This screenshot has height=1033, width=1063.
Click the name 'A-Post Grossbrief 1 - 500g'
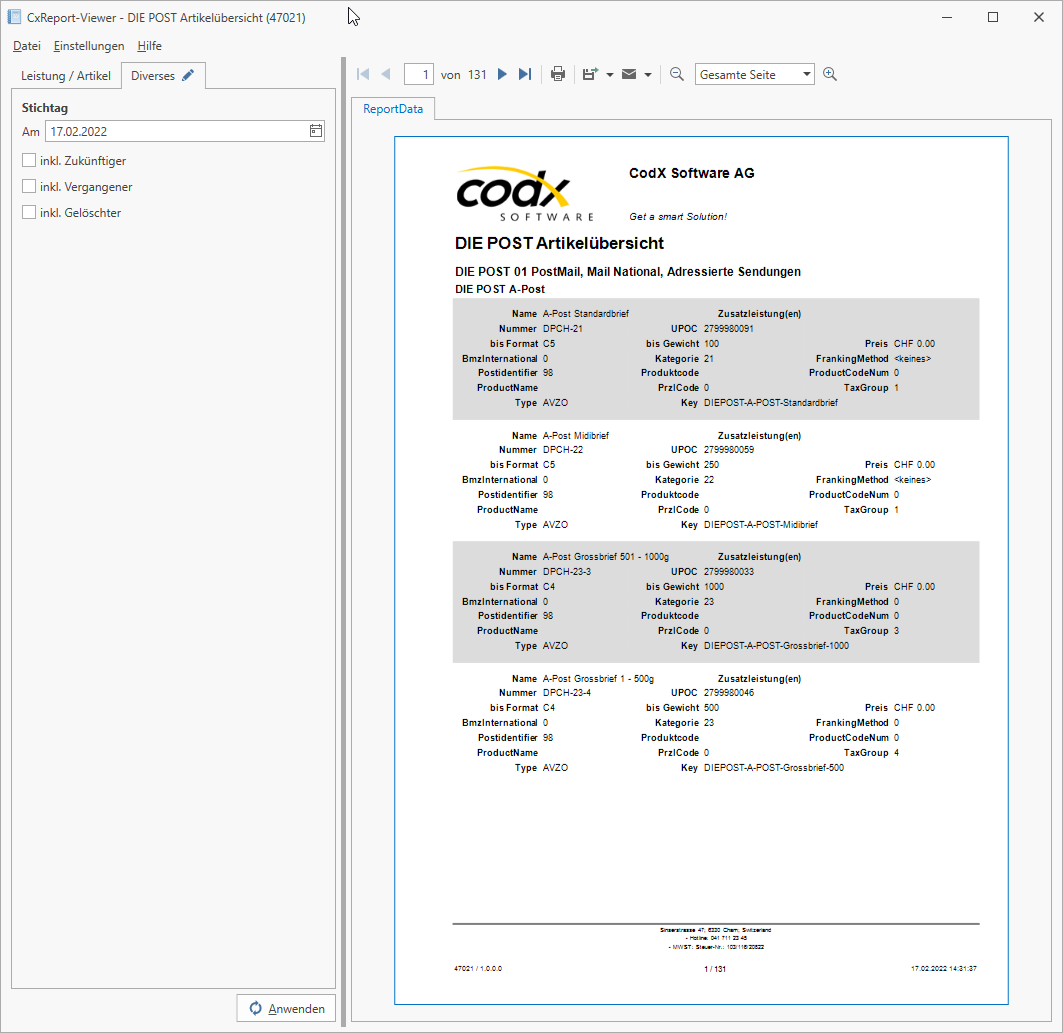[x=598, y=678]
